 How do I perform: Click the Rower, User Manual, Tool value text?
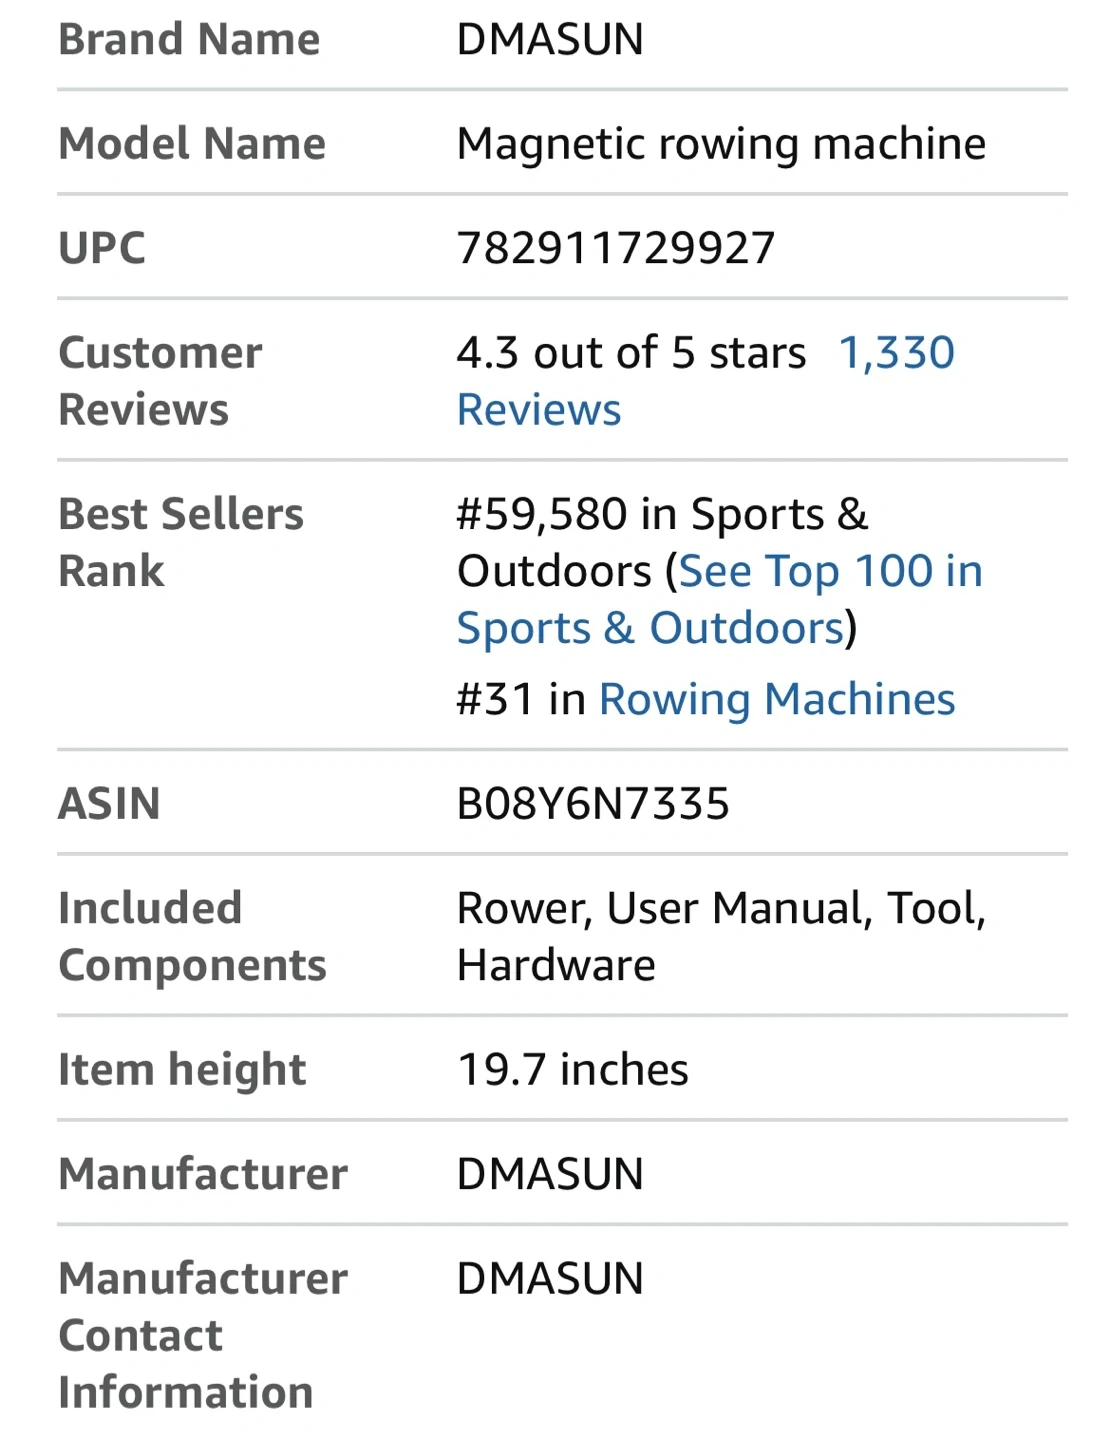tap(720, 909)
